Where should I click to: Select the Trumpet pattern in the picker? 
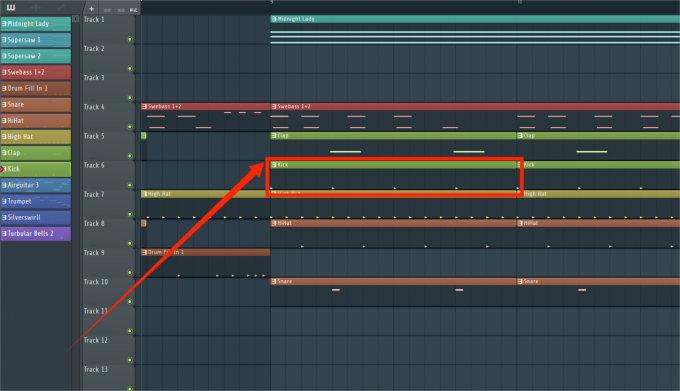tap(36, 201)
